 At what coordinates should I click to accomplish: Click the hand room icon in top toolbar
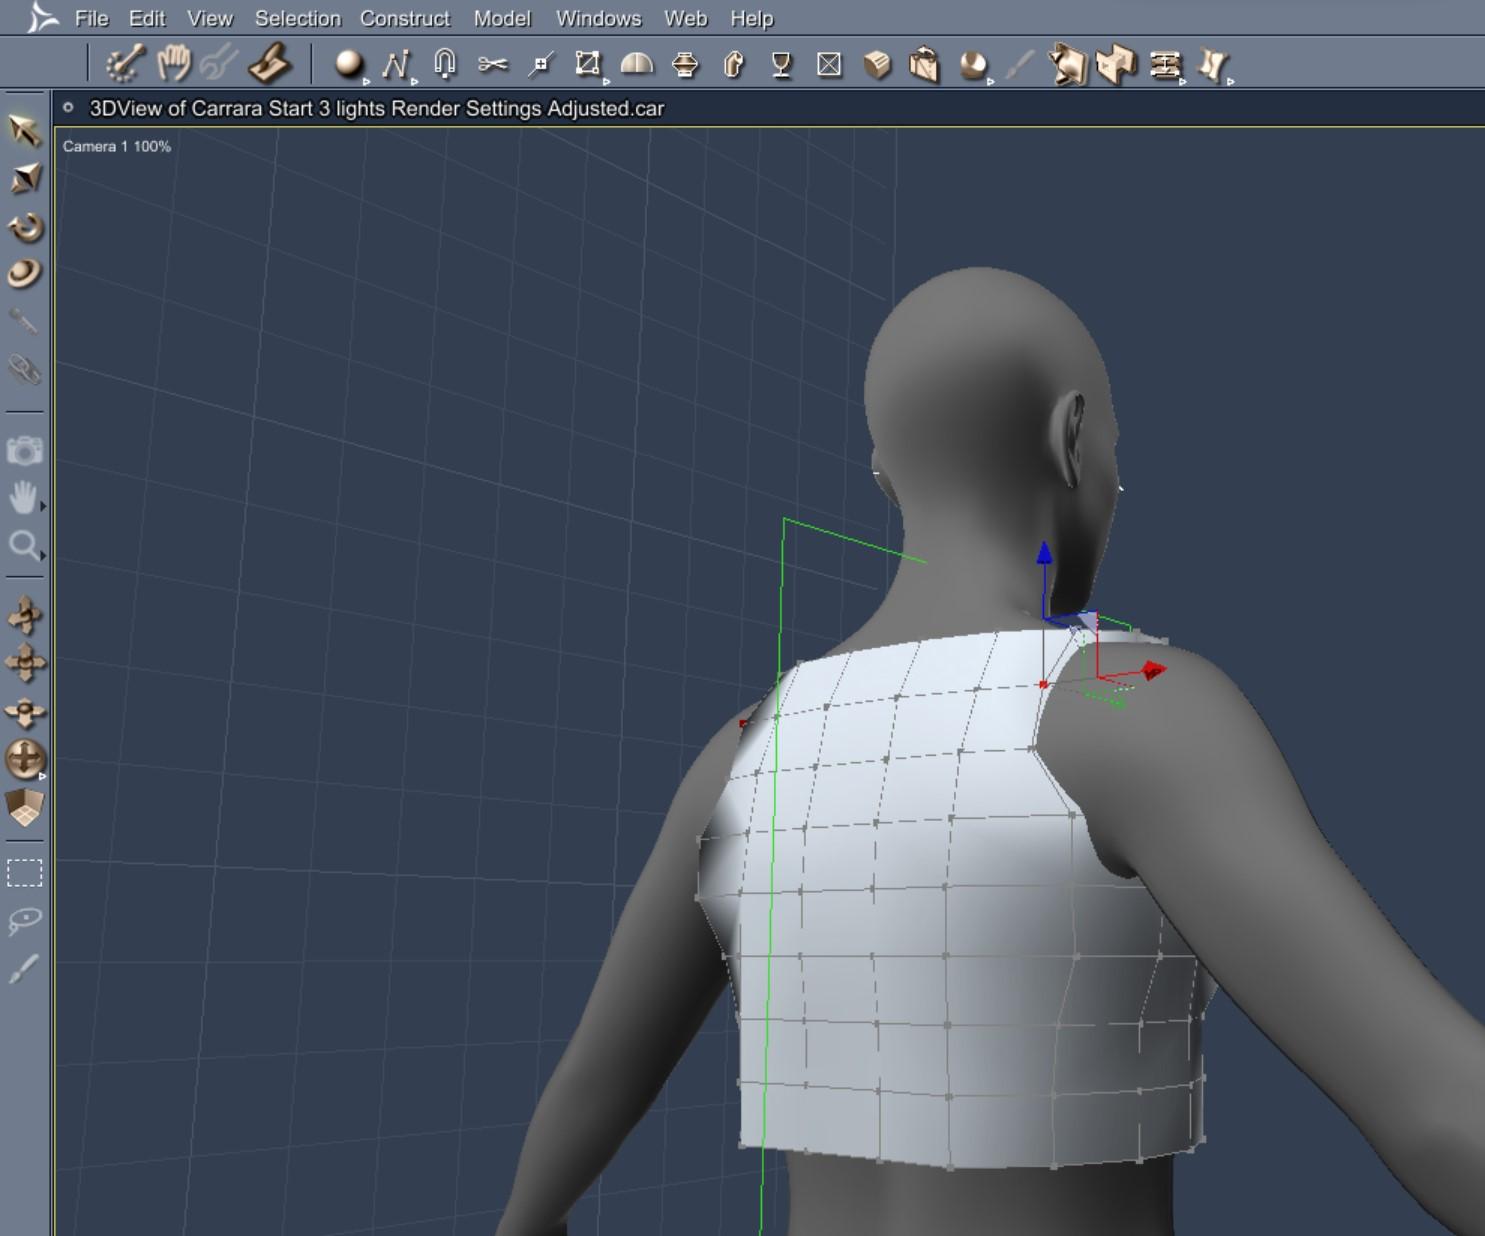point(174,63)
